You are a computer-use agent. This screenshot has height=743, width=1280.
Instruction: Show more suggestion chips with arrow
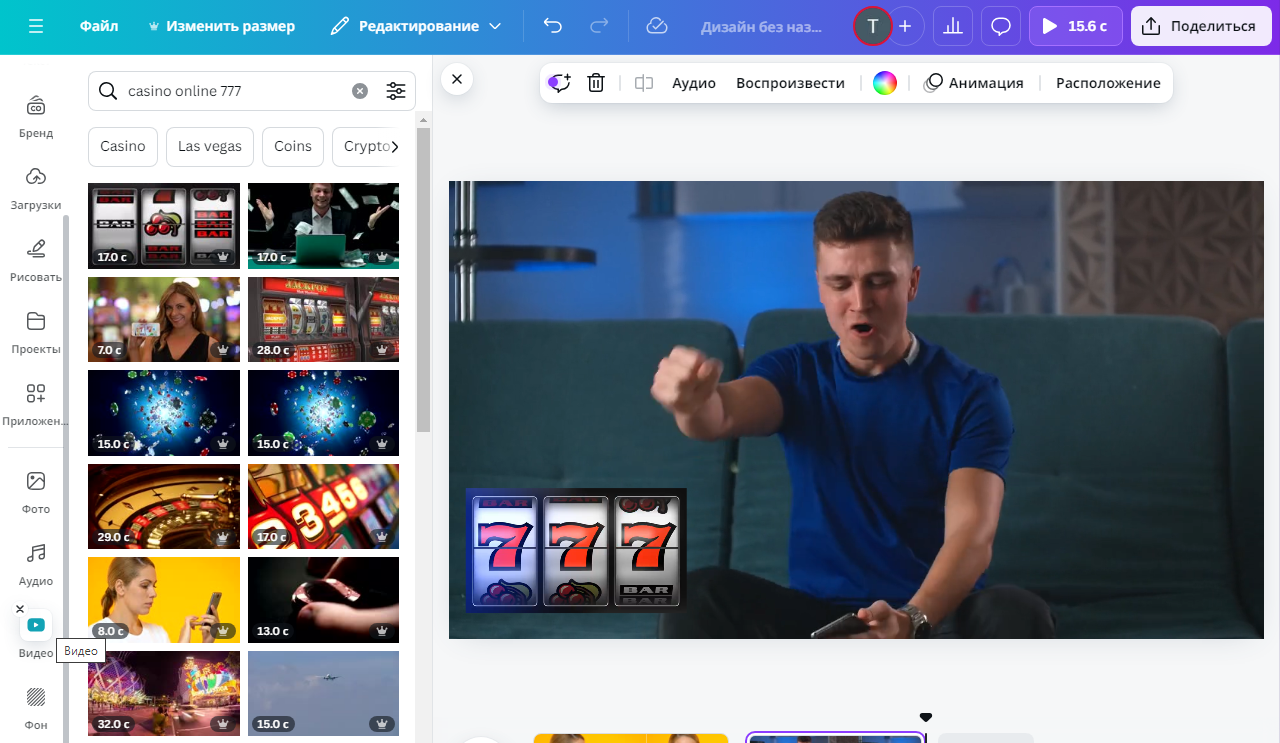[x=395, y=146]
